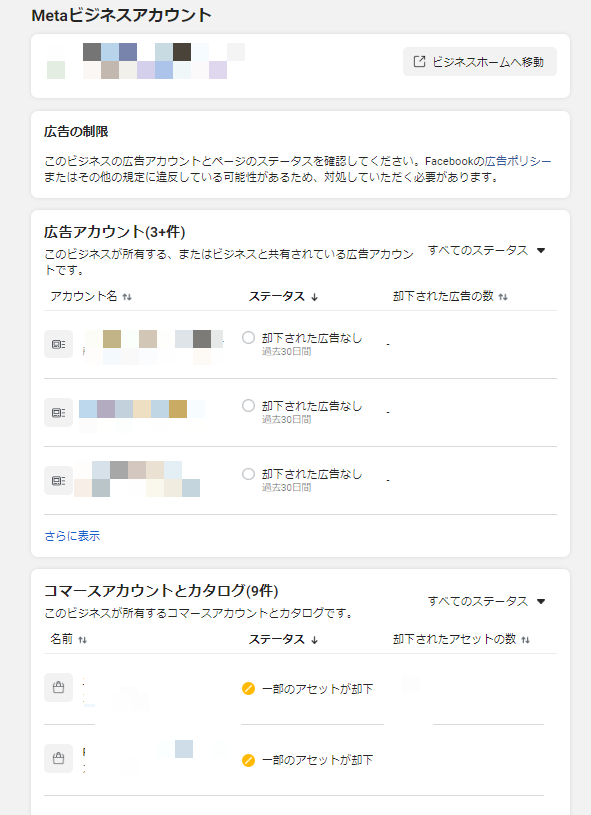Click the 広告の制限 heading
The image size is (591, 815).
click(76, 132)
